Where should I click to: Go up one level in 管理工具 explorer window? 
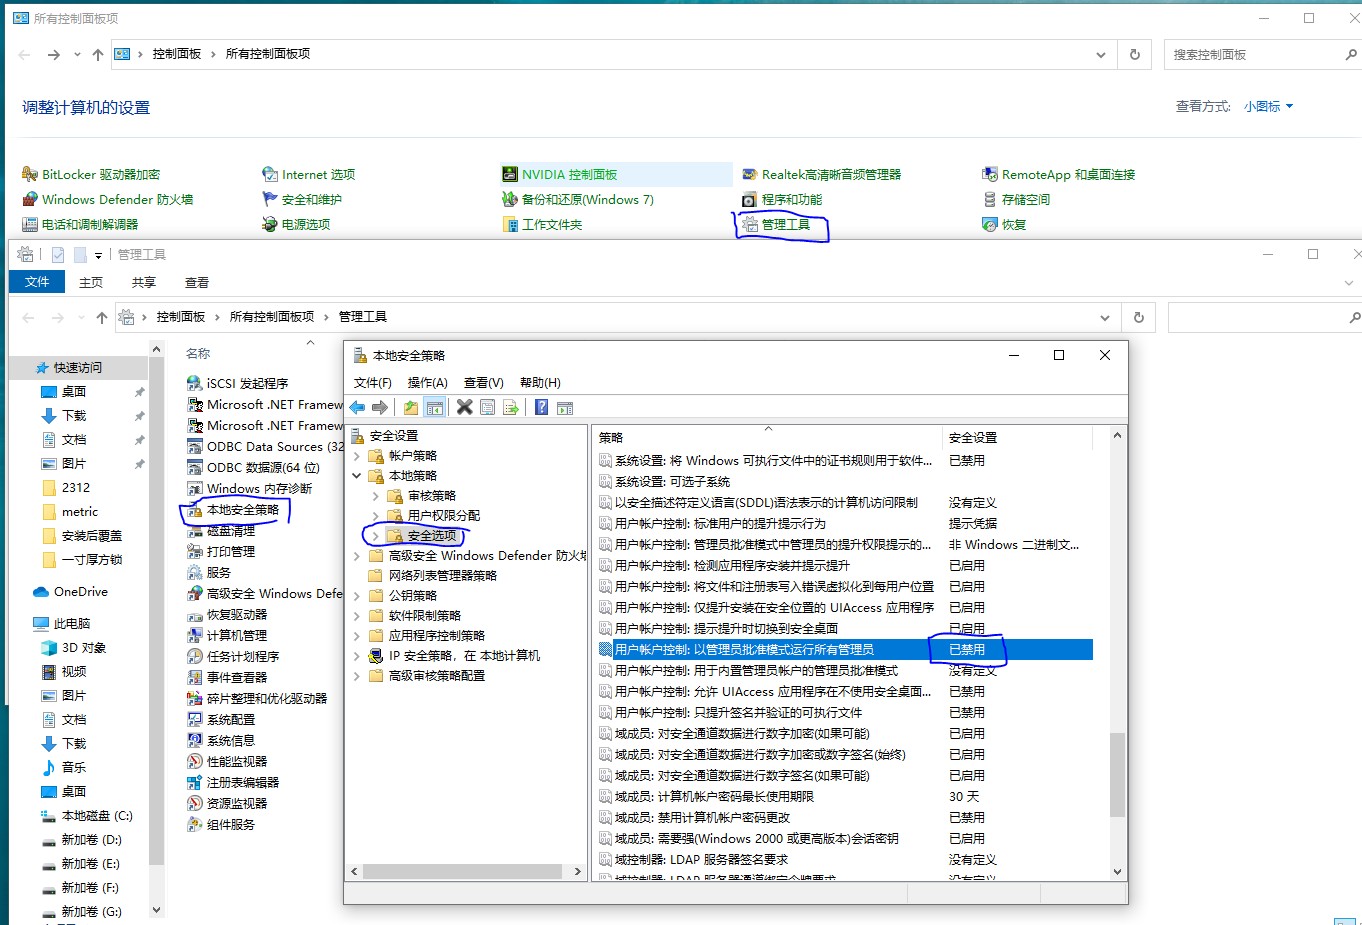pyautogui.click(x=102, y=317)
